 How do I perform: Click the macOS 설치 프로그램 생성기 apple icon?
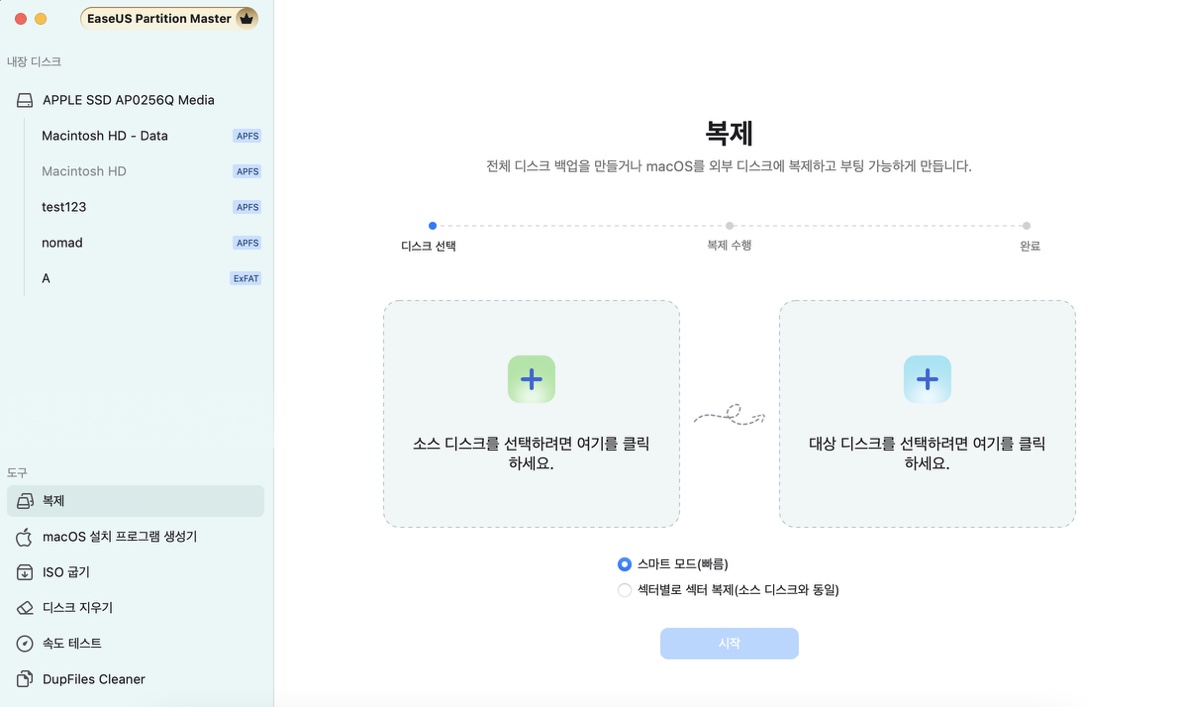click(x=25, y=536)
